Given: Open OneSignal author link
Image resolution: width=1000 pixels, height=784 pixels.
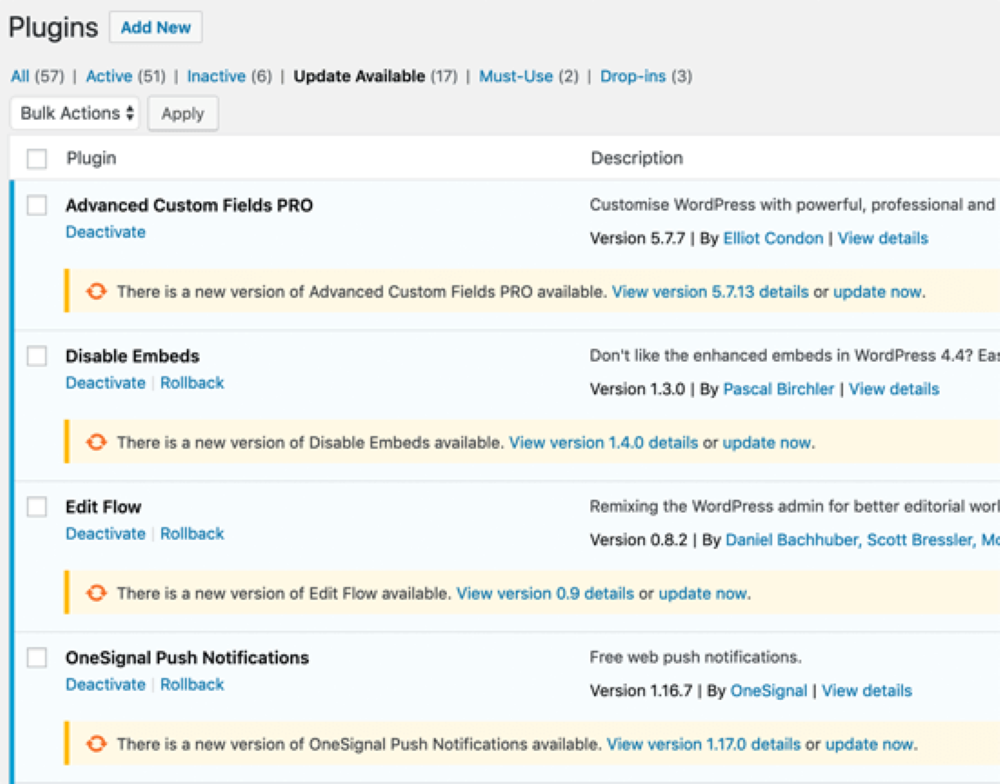Looking at the screenshot, I should coord(768,691).
